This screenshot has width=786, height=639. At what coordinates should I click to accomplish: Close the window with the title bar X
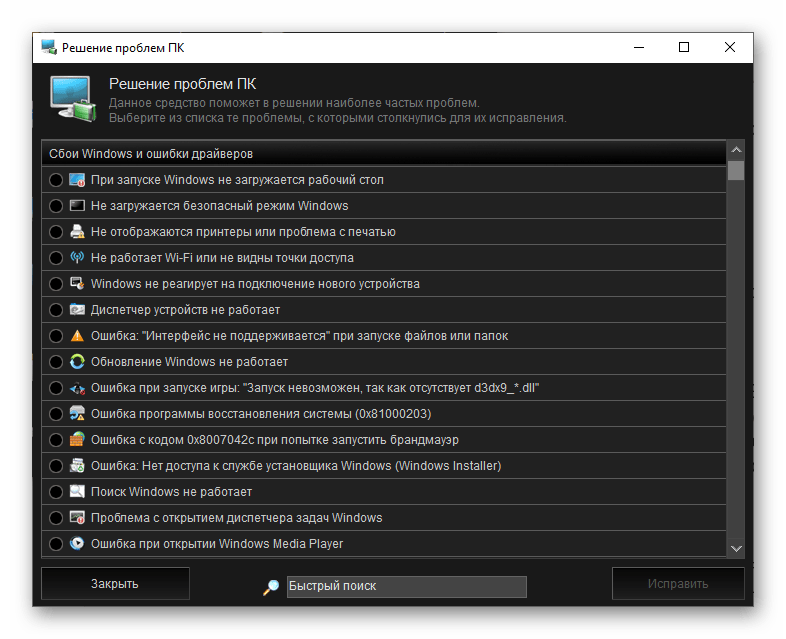[730, 48]
